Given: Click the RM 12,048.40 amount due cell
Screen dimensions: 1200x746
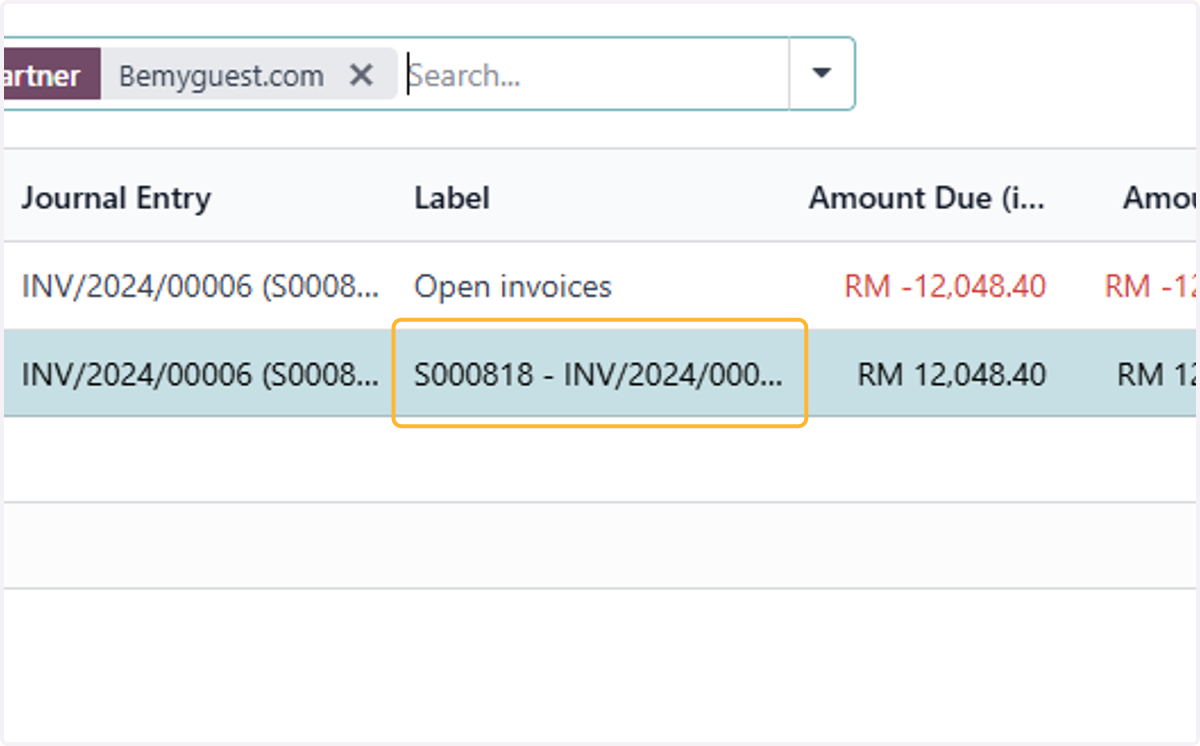Looking at the screenshot, I should tap(952, 375).
